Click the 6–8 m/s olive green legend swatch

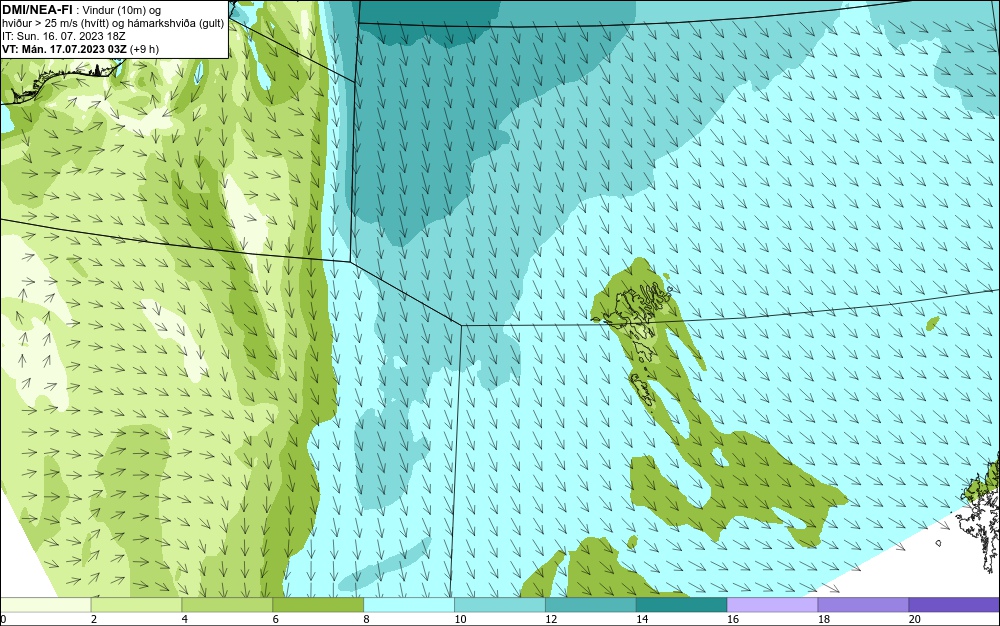318,604
